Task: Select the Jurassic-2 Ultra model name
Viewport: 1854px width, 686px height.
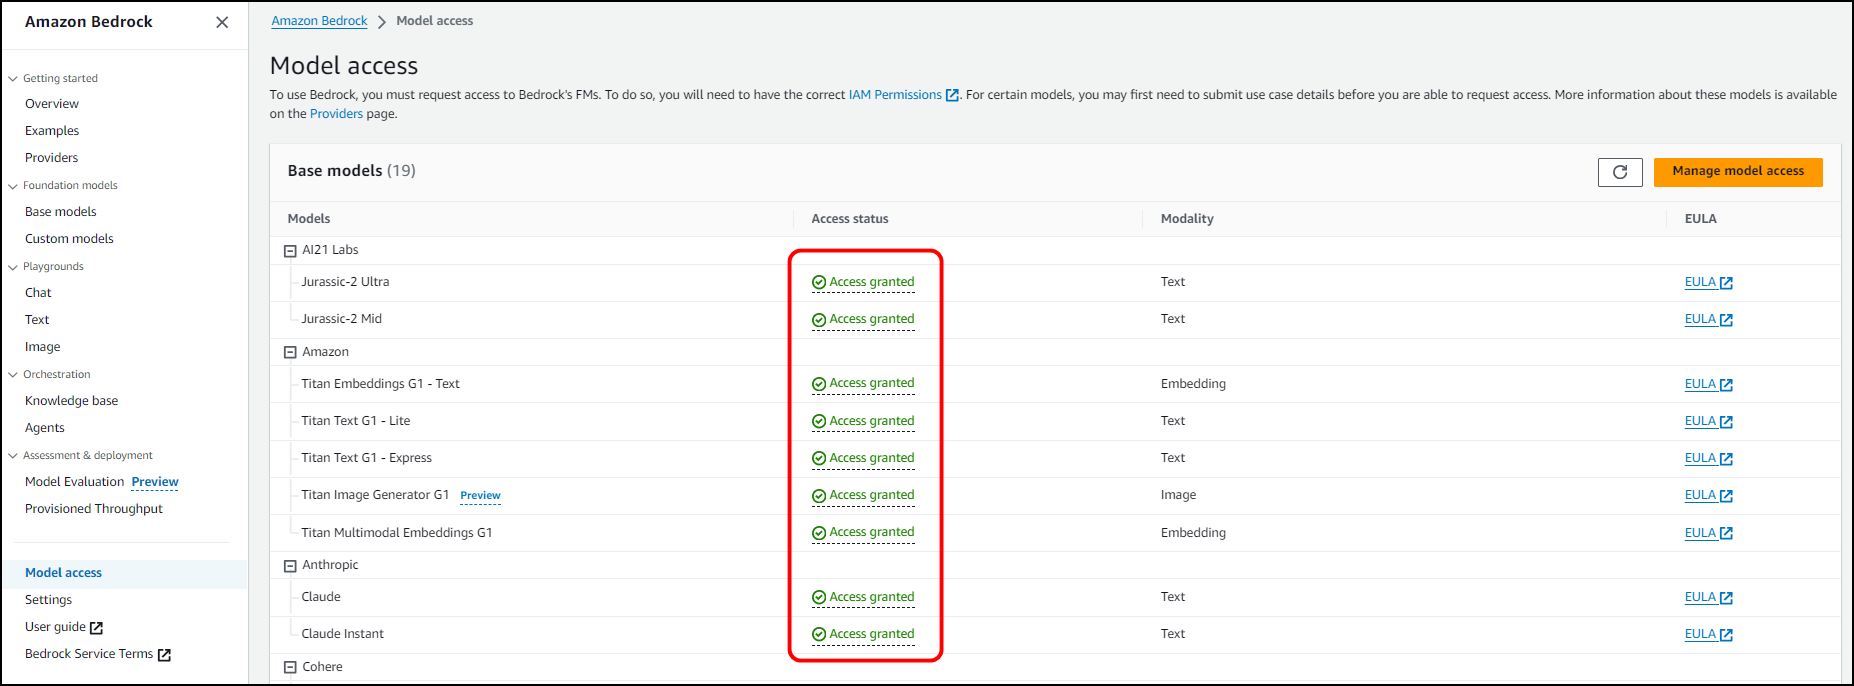Action: click(x=345, y=282)
